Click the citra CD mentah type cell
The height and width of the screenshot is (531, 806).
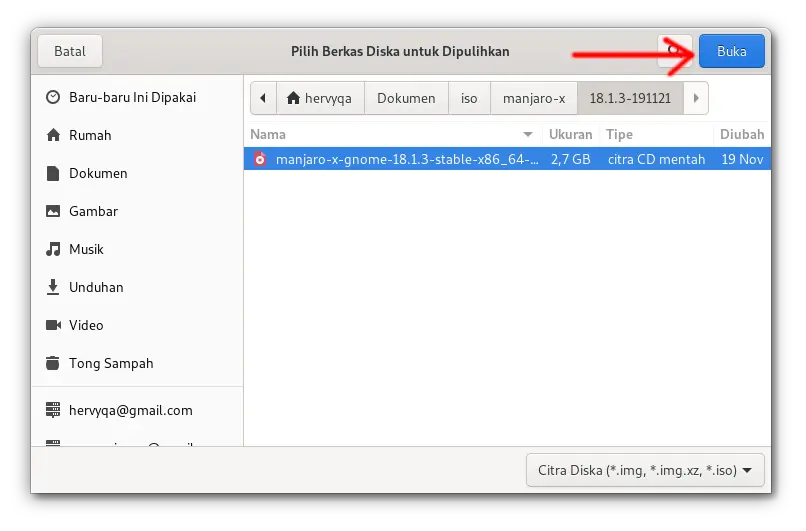point(656,159)
